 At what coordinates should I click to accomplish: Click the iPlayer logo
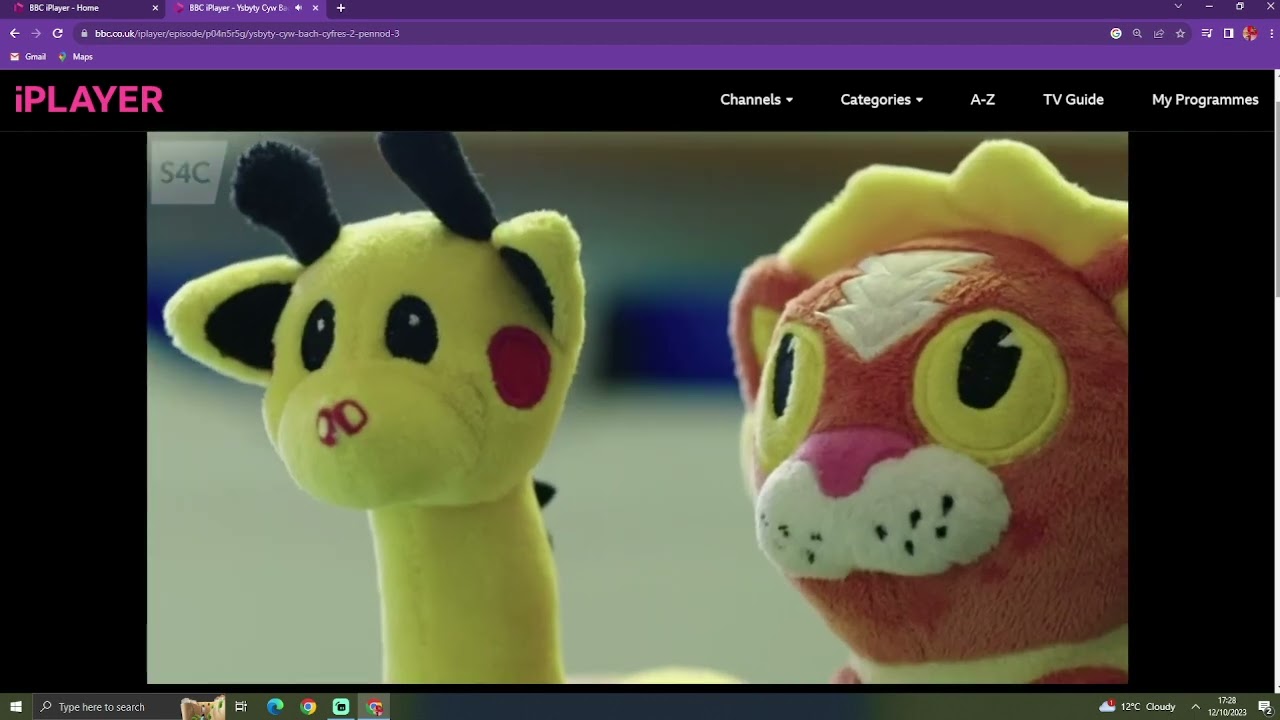click(89, 99)
